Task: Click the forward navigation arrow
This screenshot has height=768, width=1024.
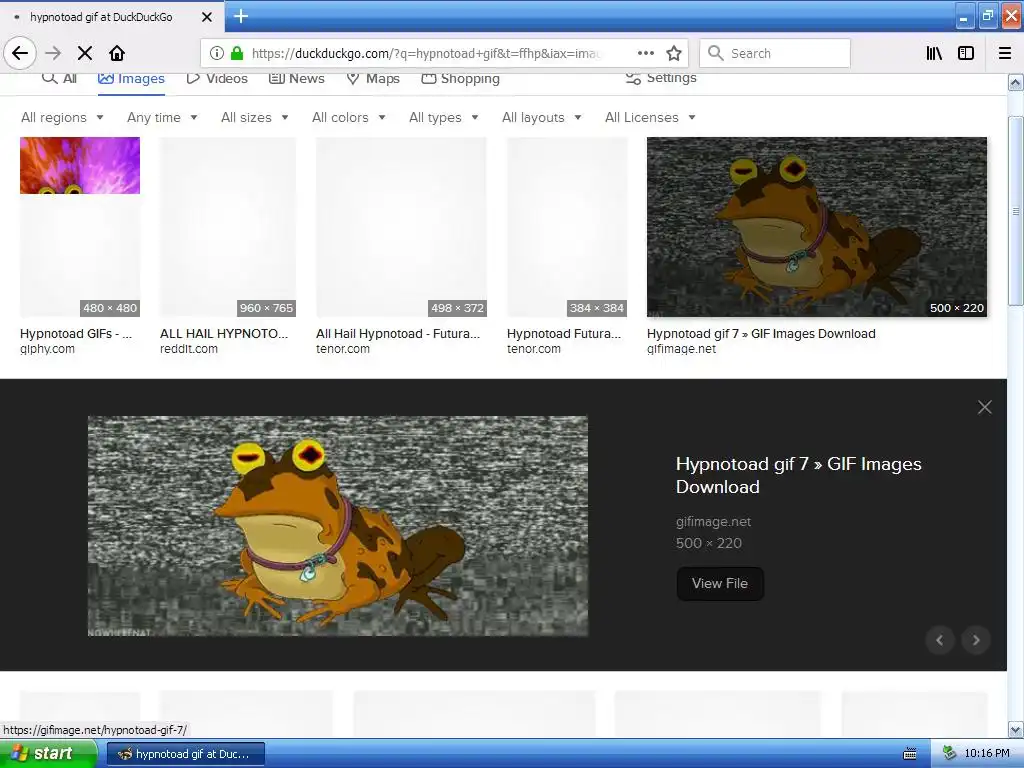Action: 53,53
